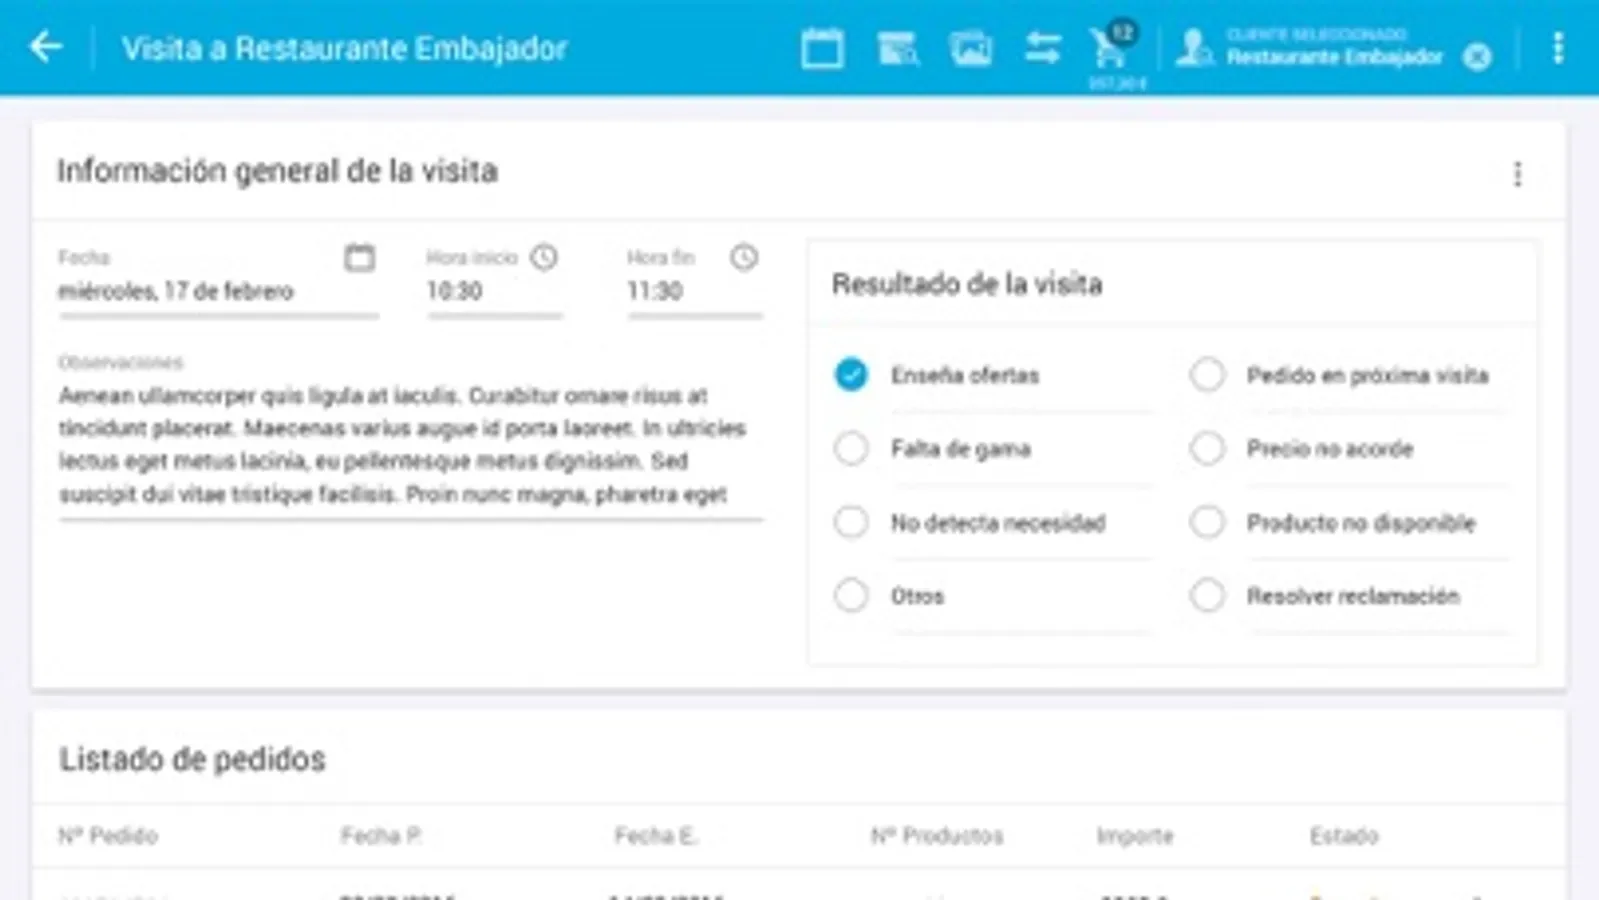Open the top bar overflow menu
Image resolution: width=1599 pixels, height=900 pixels.
pos(1558,48)
